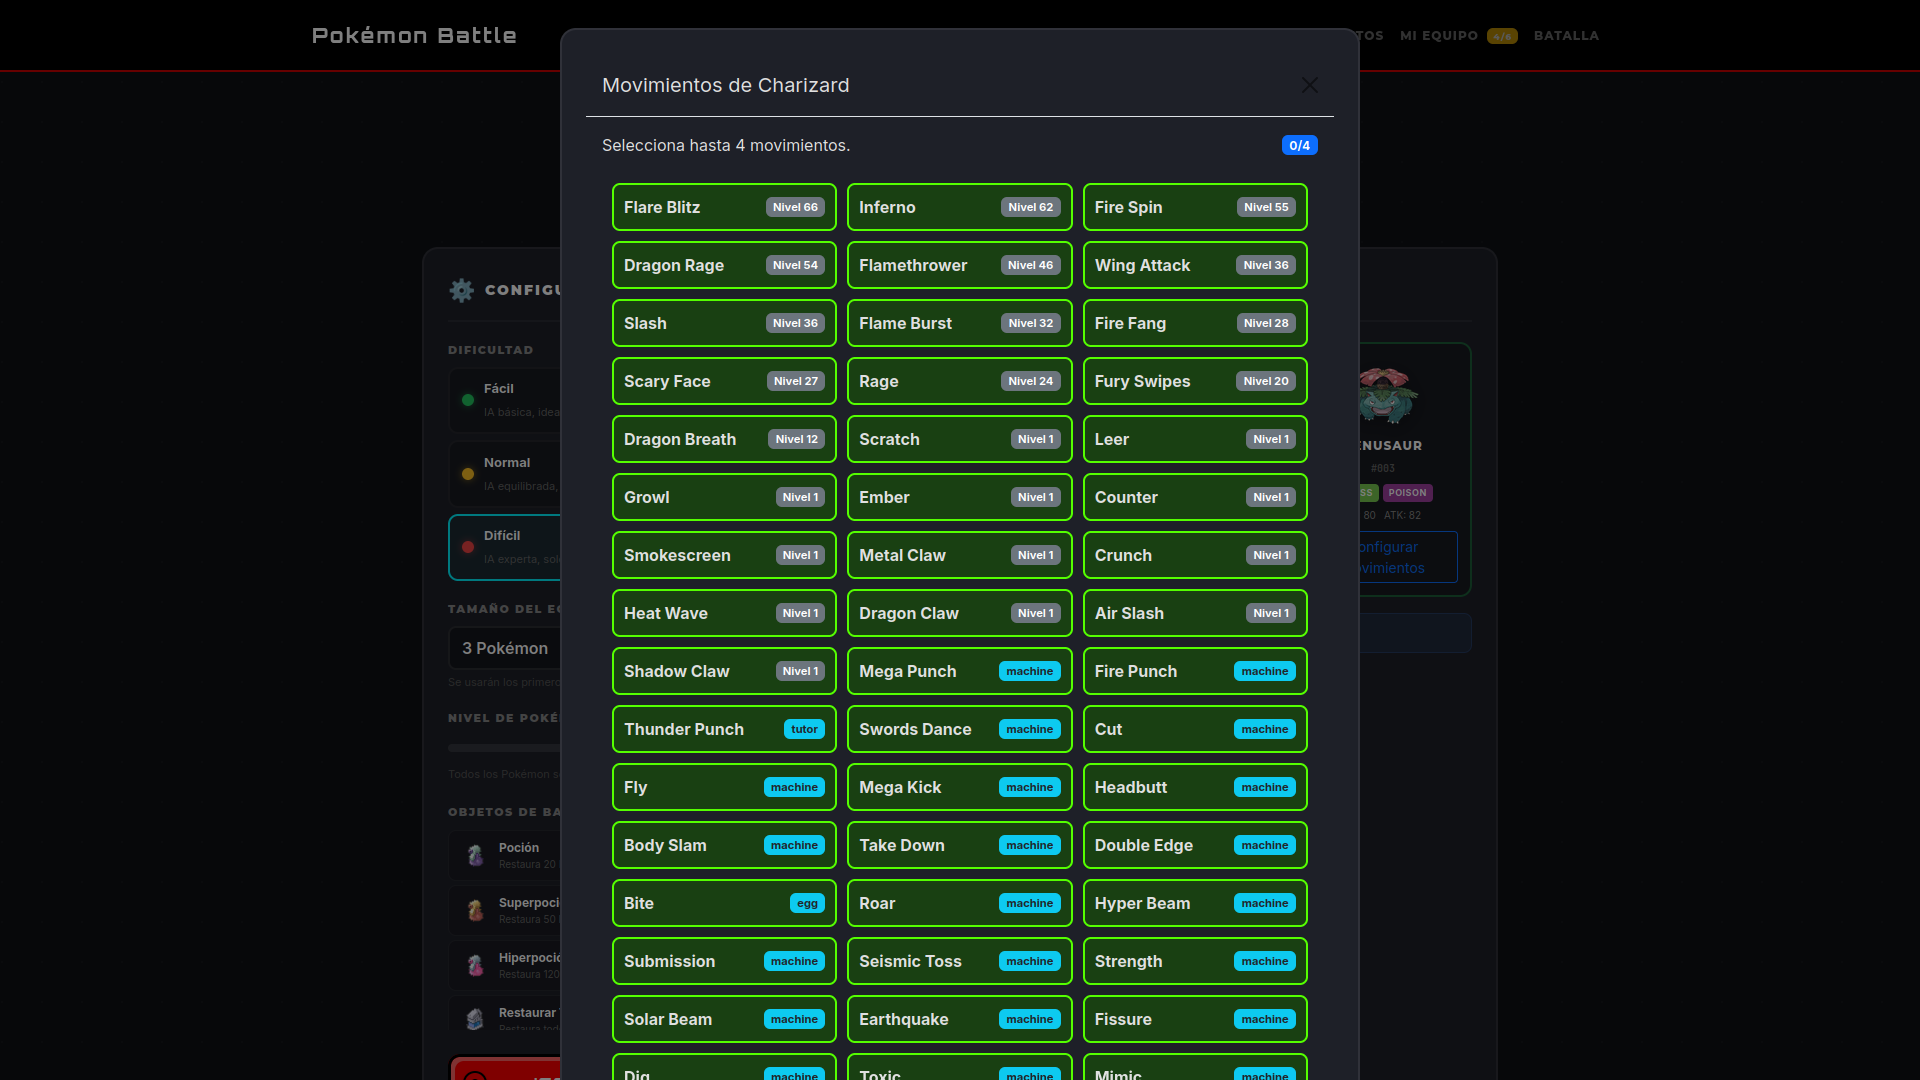Select the Leer move
The image size is (1920, 1080).
click(1195, 439)
